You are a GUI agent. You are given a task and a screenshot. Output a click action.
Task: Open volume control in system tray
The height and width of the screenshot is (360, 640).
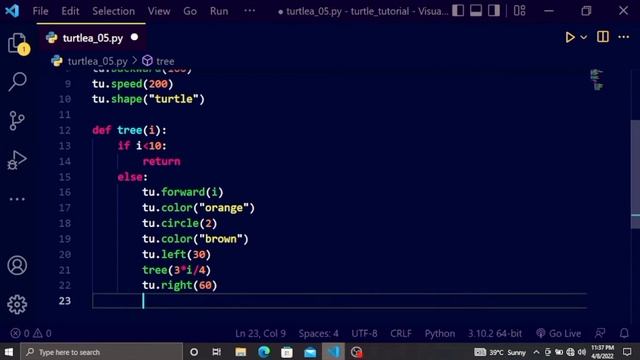click(x=582, y=352)
